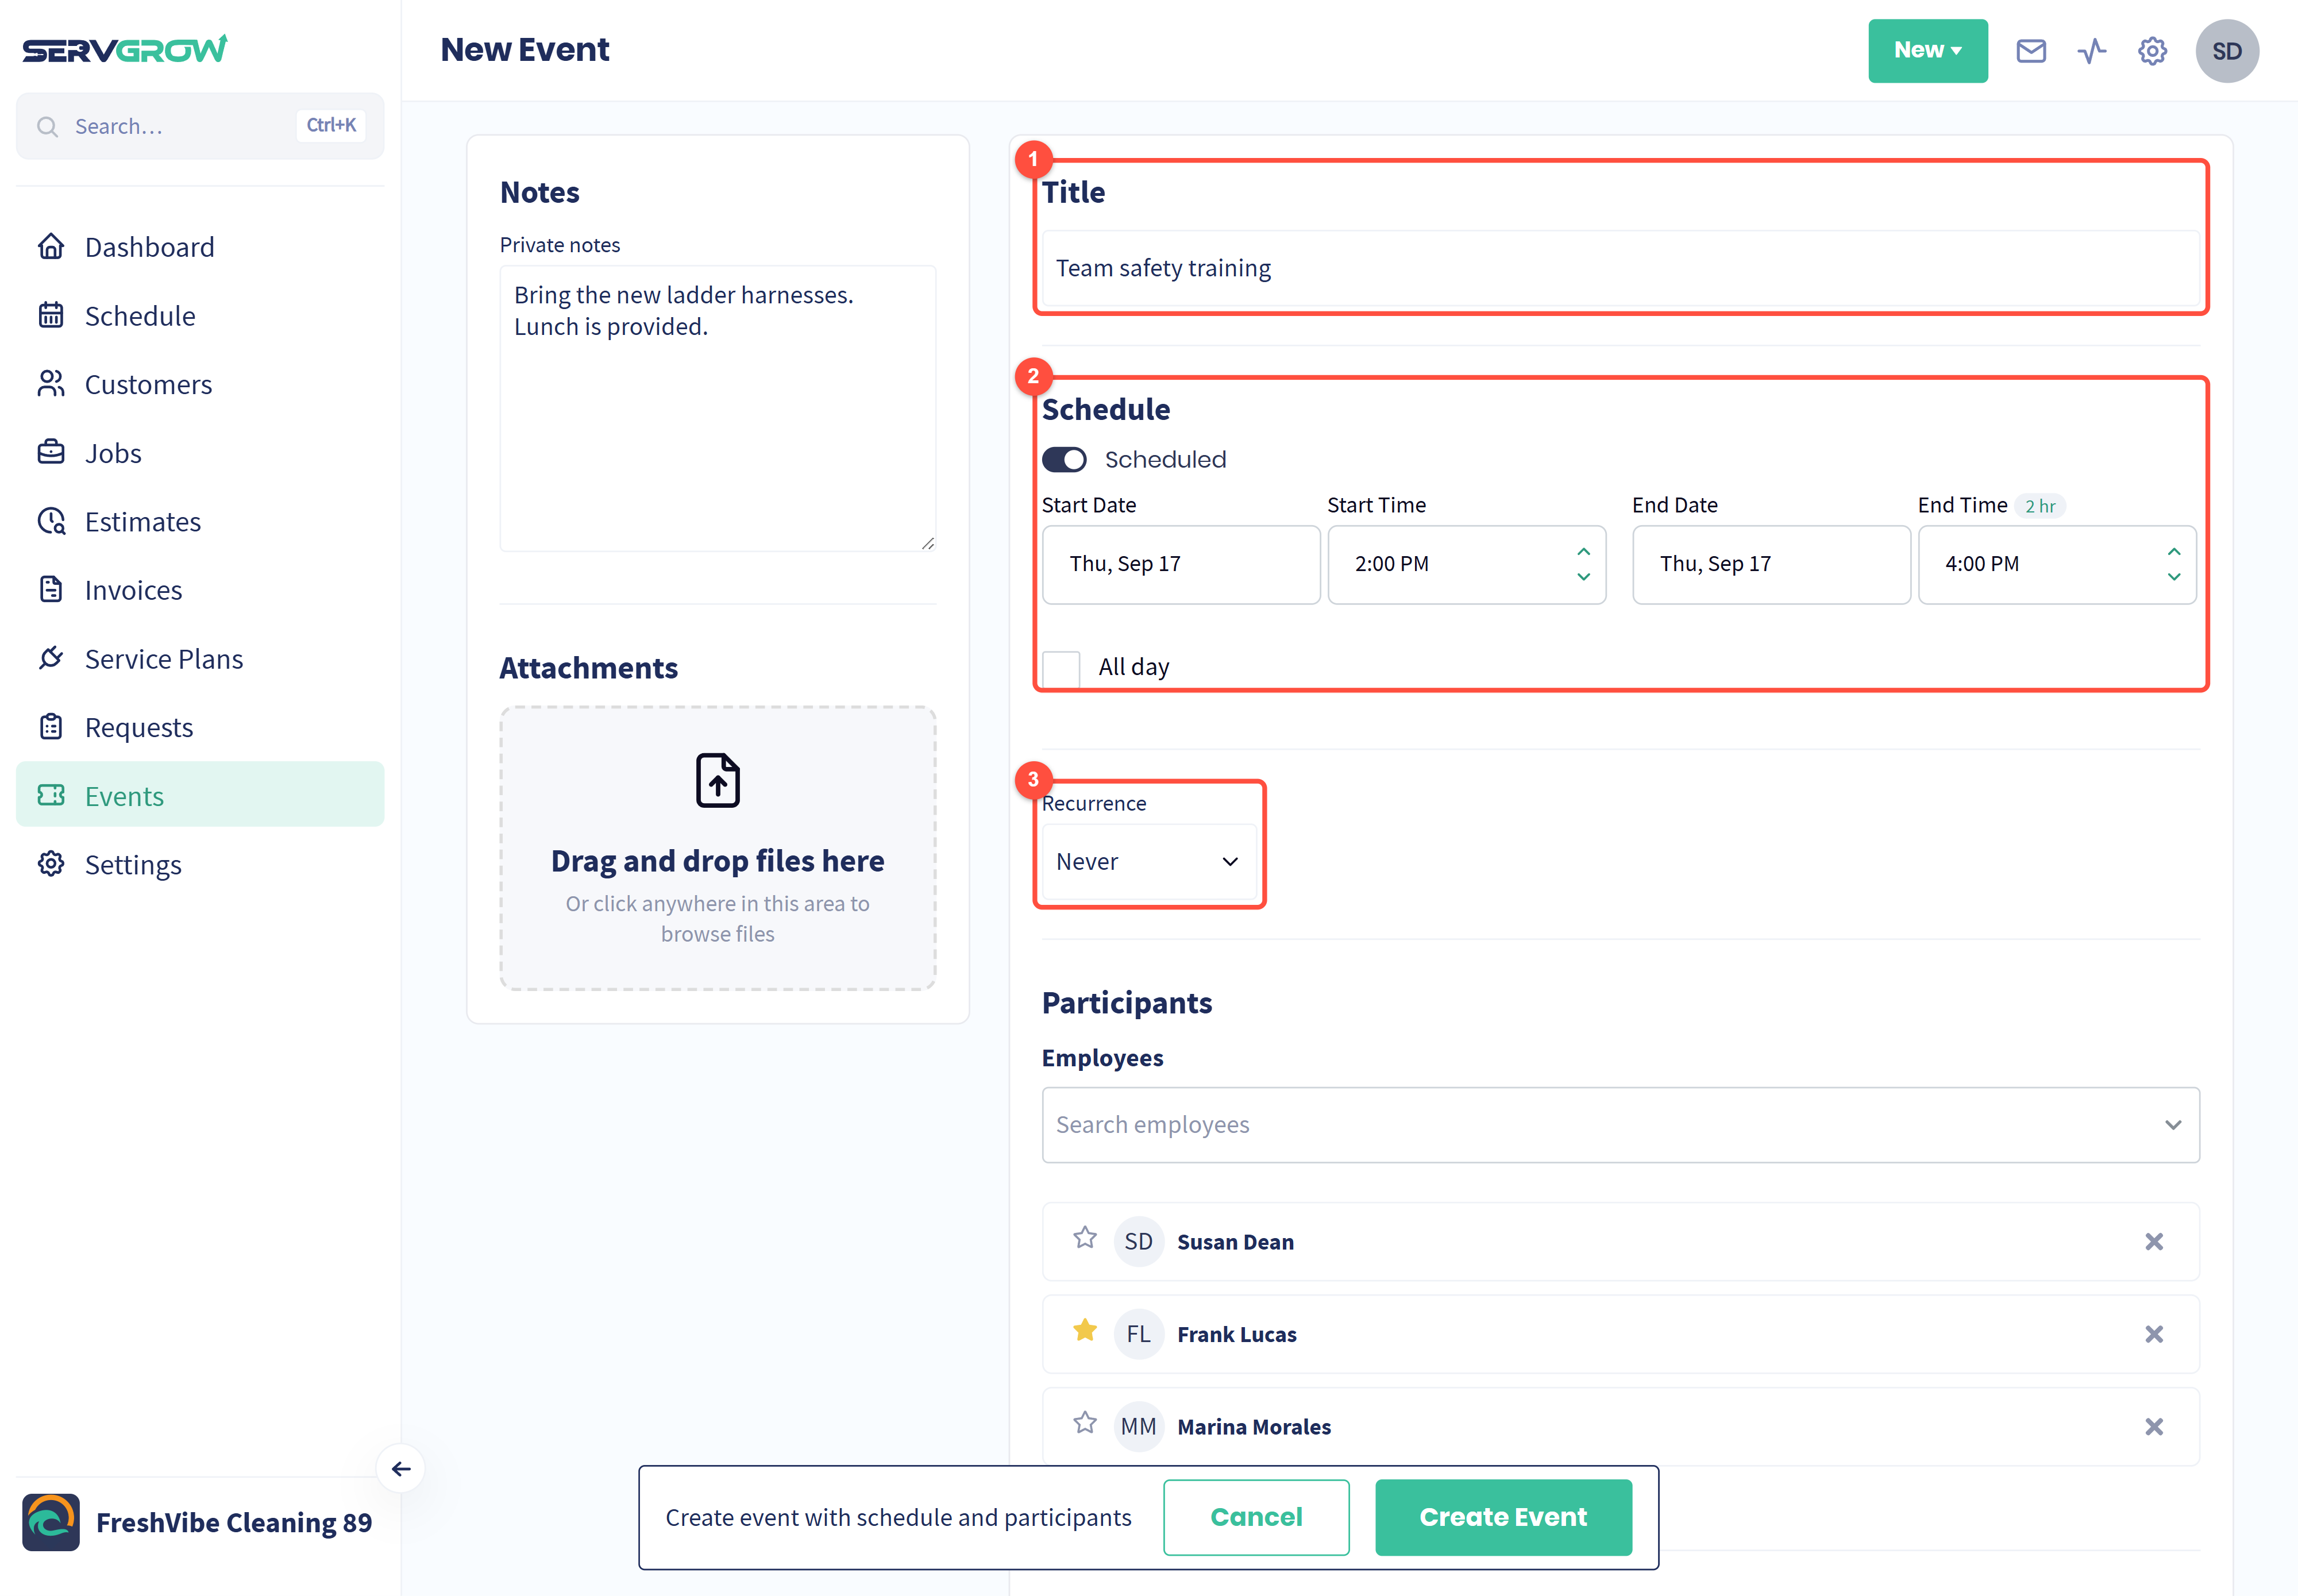The height and width of the screenshot is (1596, 2298).
Task: Open the activity pulse icon
Action: (x=2091, y=51)
